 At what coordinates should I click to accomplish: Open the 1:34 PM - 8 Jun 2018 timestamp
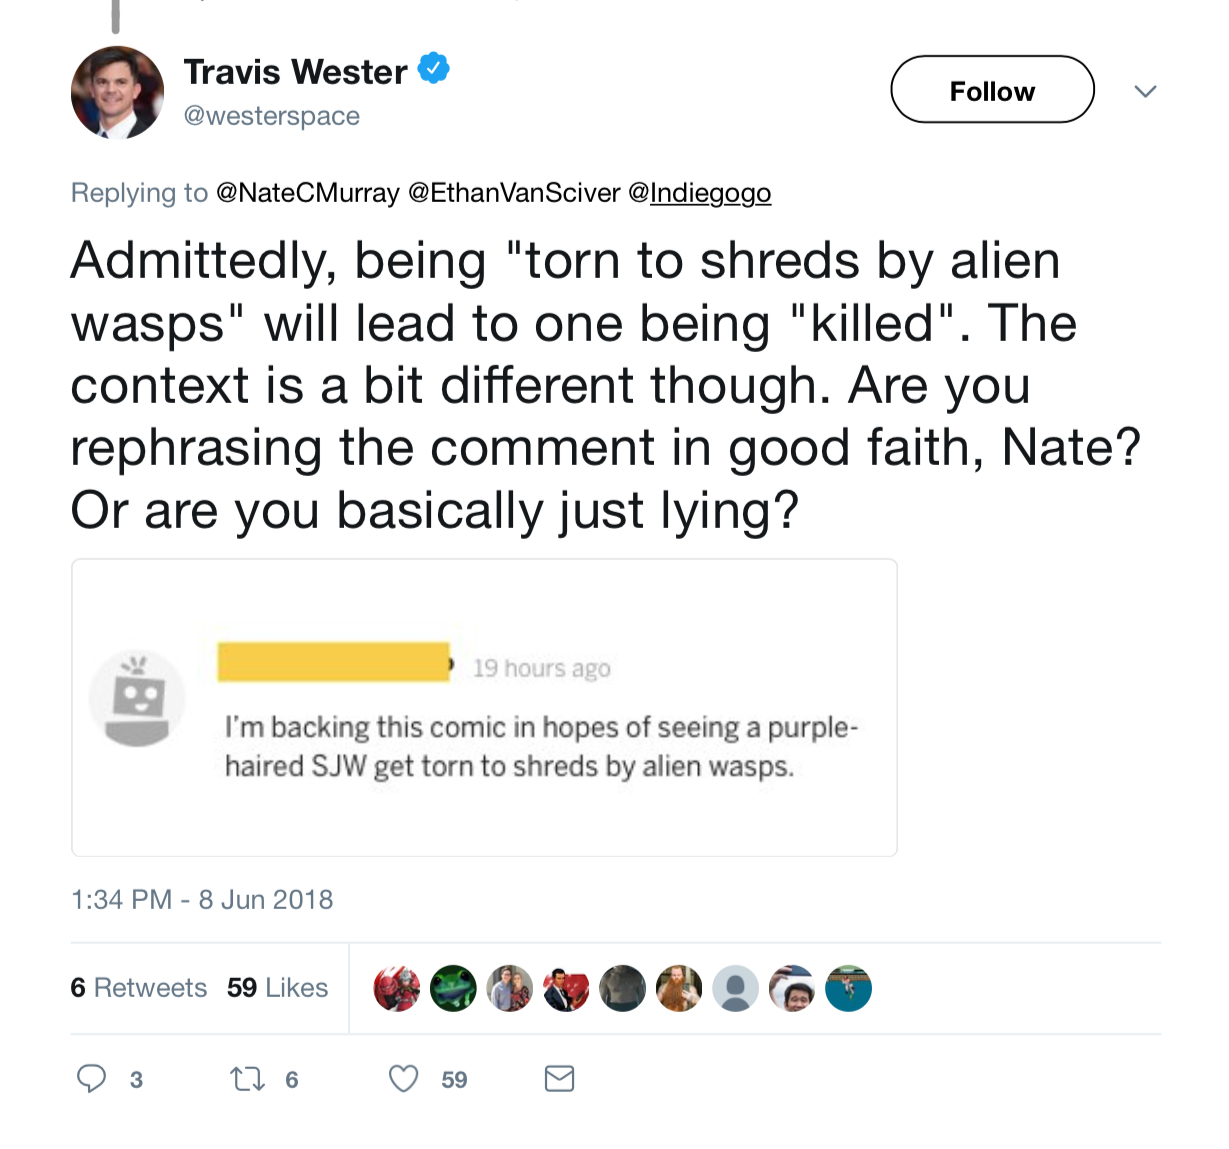click(x=202, y=899)
